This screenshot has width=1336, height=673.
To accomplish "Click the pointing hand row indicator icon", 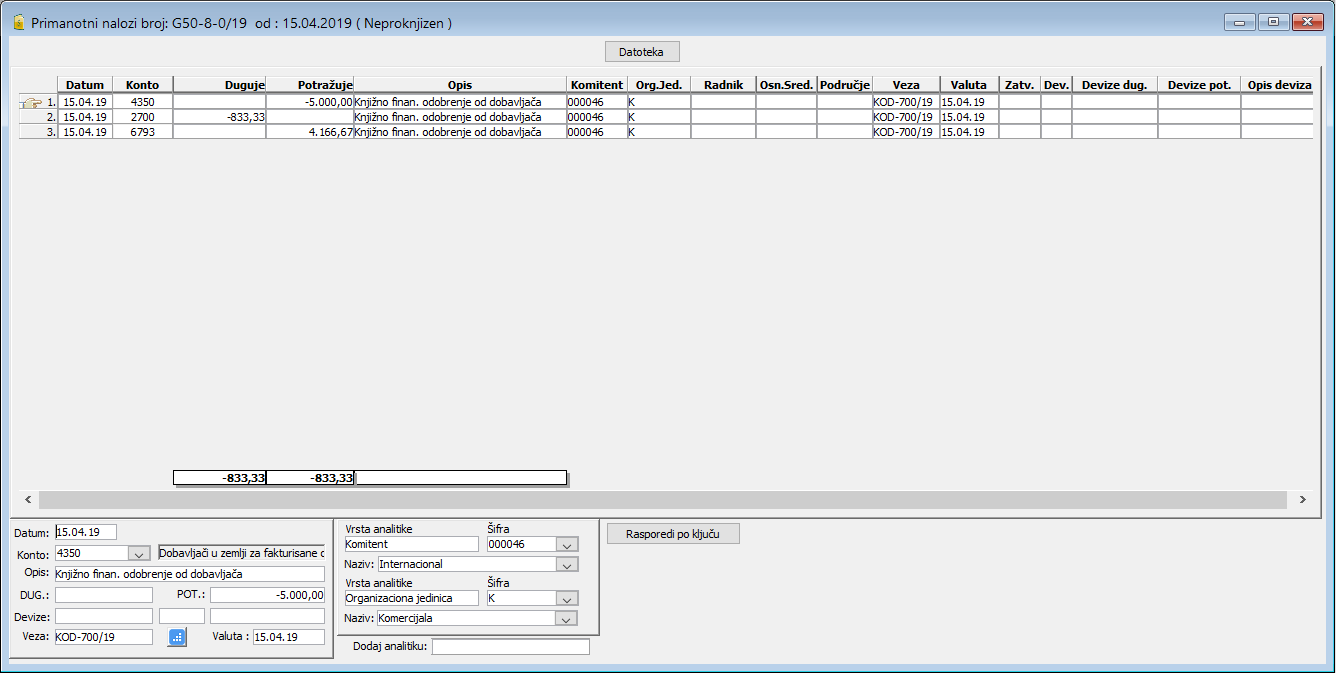I will coord(31,102).
